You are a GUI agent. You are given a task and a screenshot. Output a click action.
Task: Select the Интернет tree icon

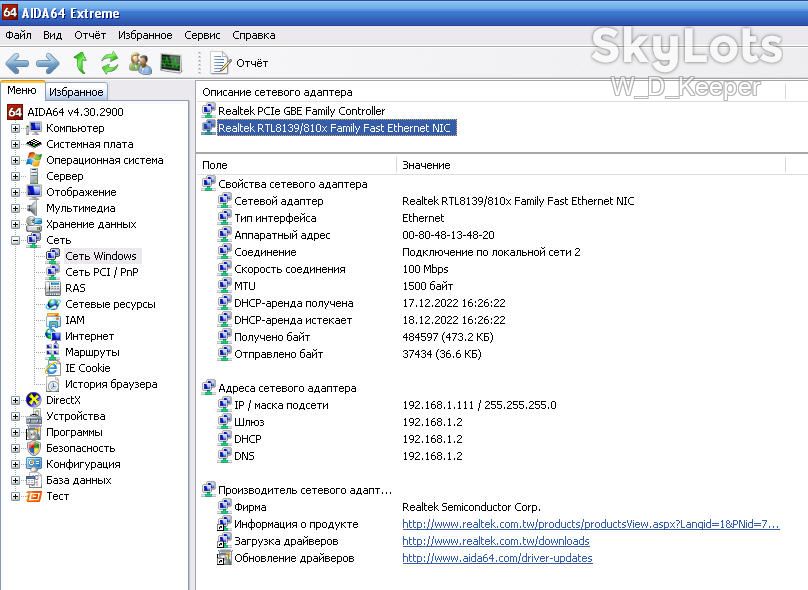pyautogui.click(x=53, y=336)
